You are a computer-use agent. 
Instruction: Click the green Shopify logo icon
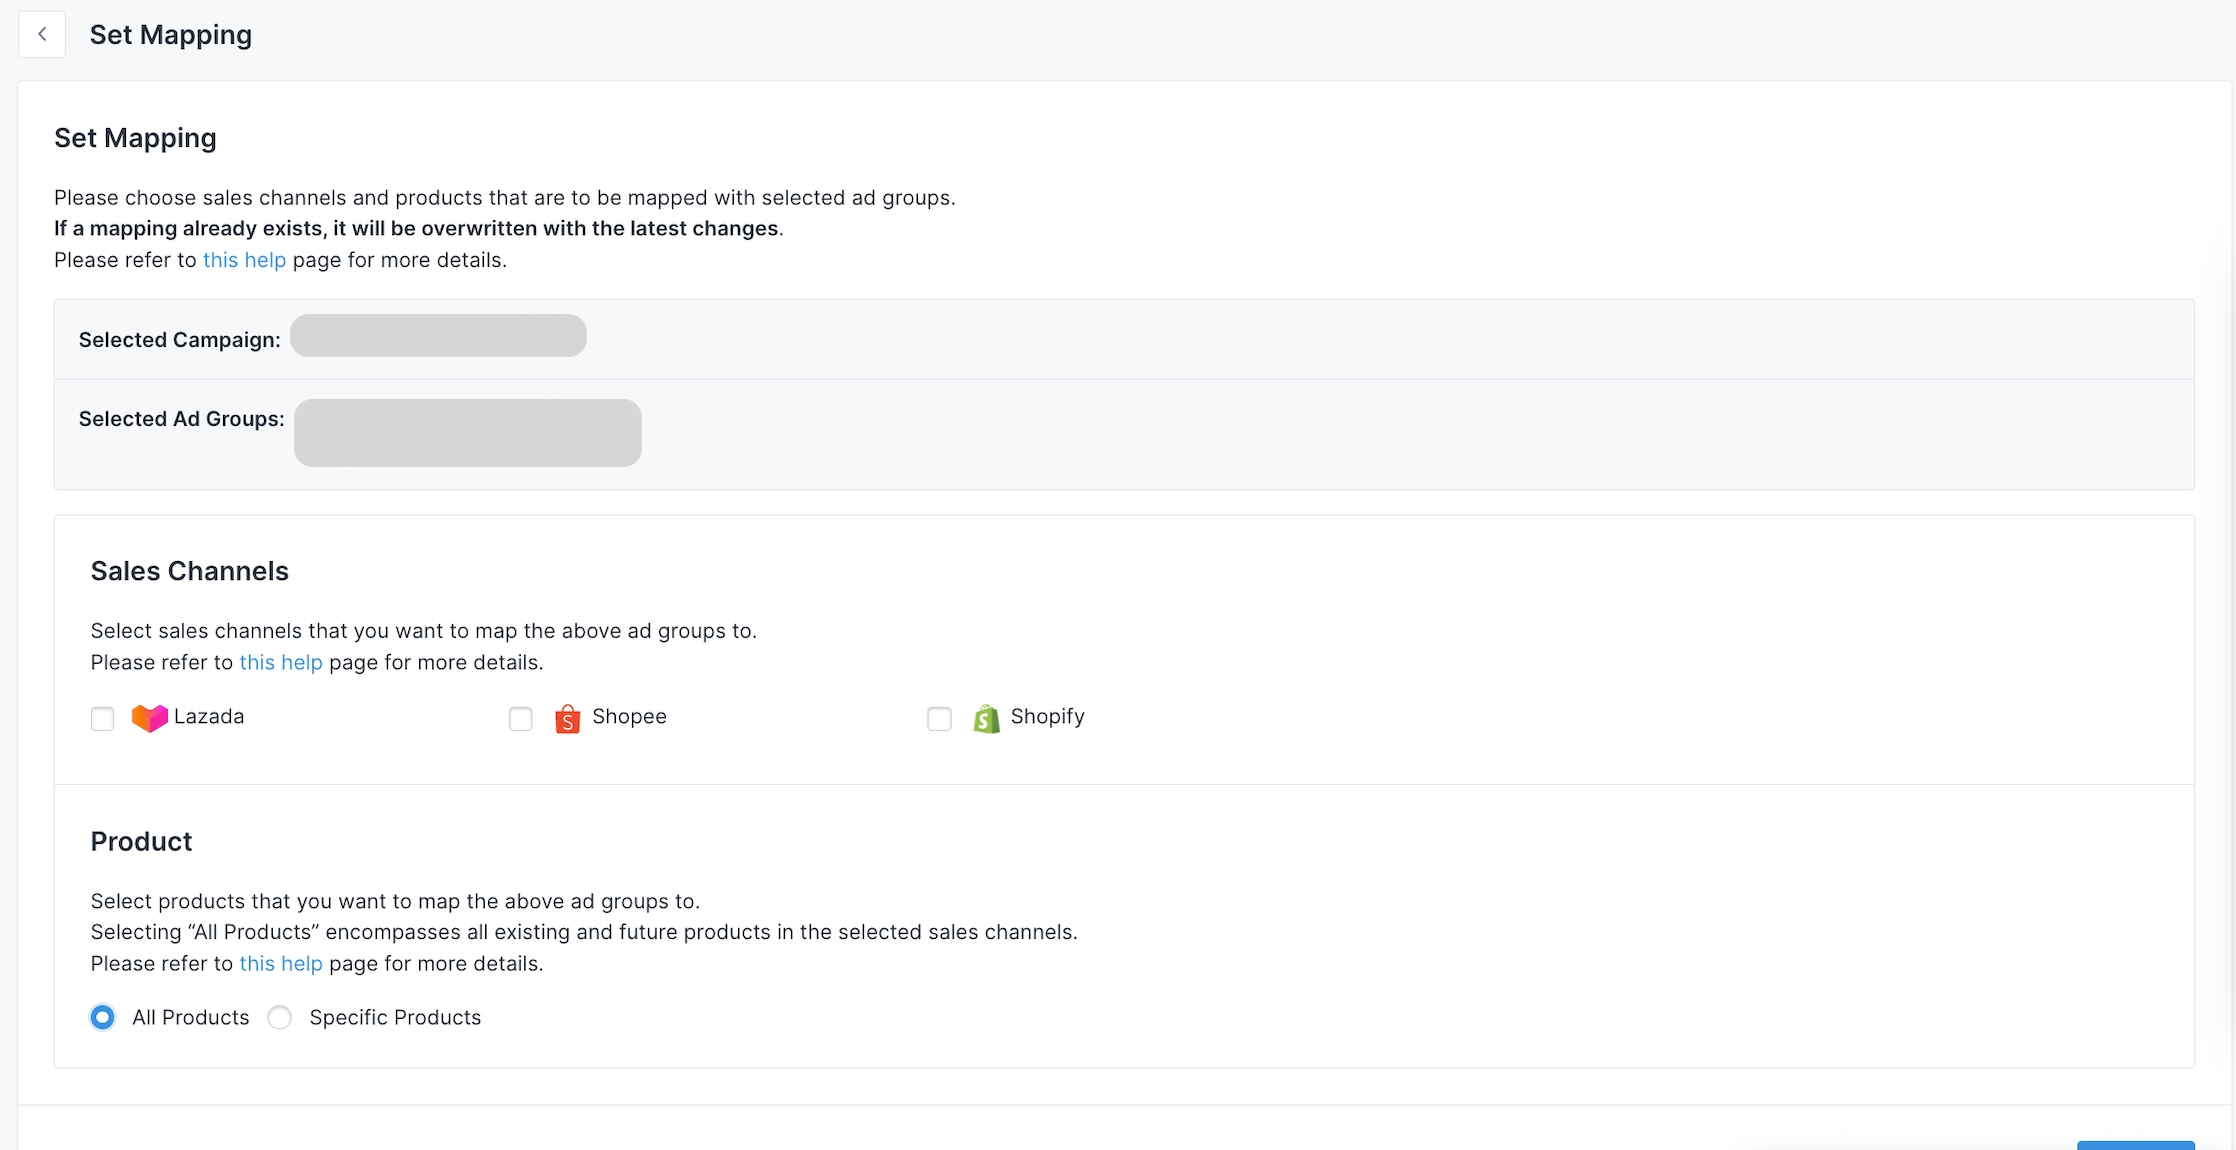coord(986,718)
